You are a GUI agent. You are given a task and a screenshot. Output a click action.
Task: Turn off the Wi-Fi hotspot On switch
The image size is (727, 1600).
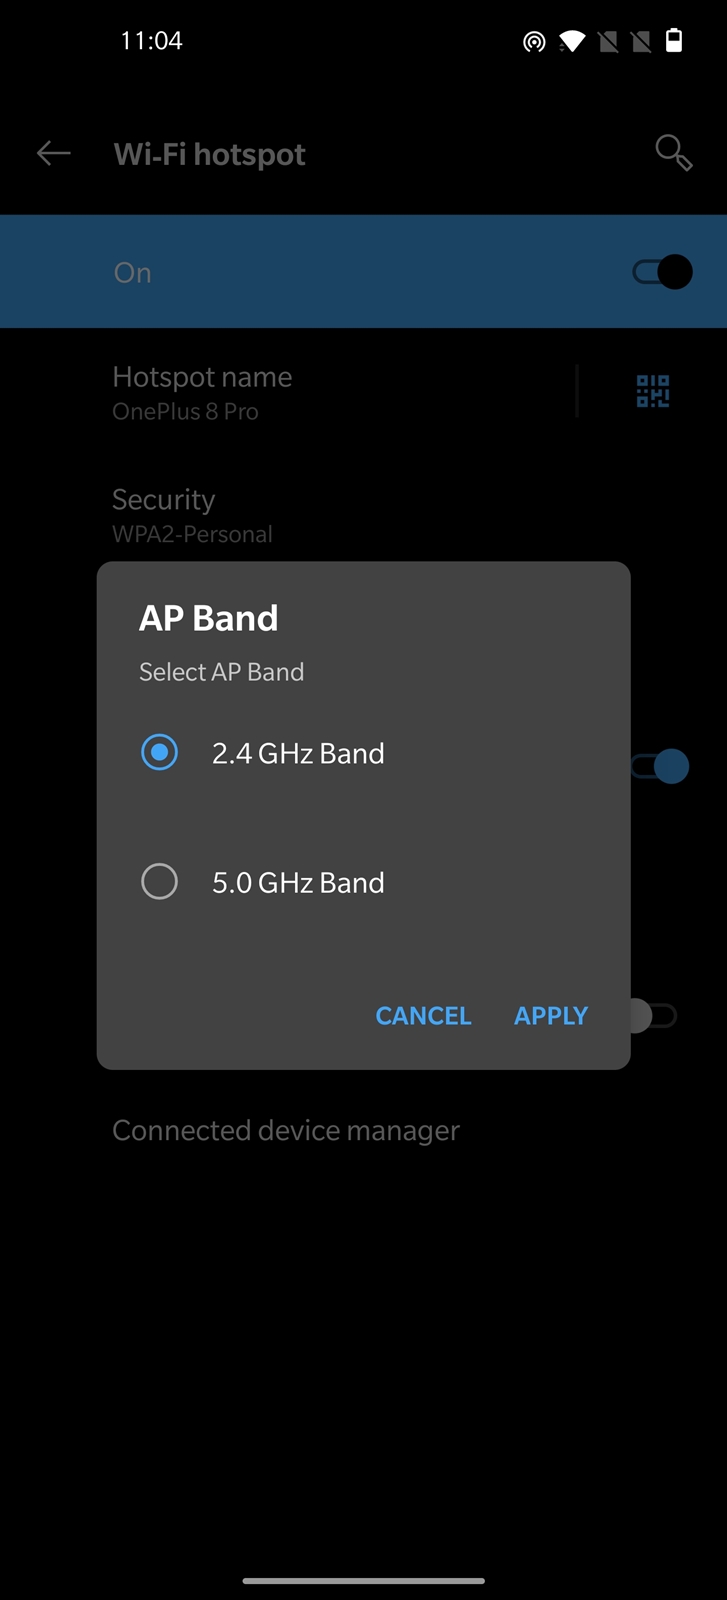662,272
